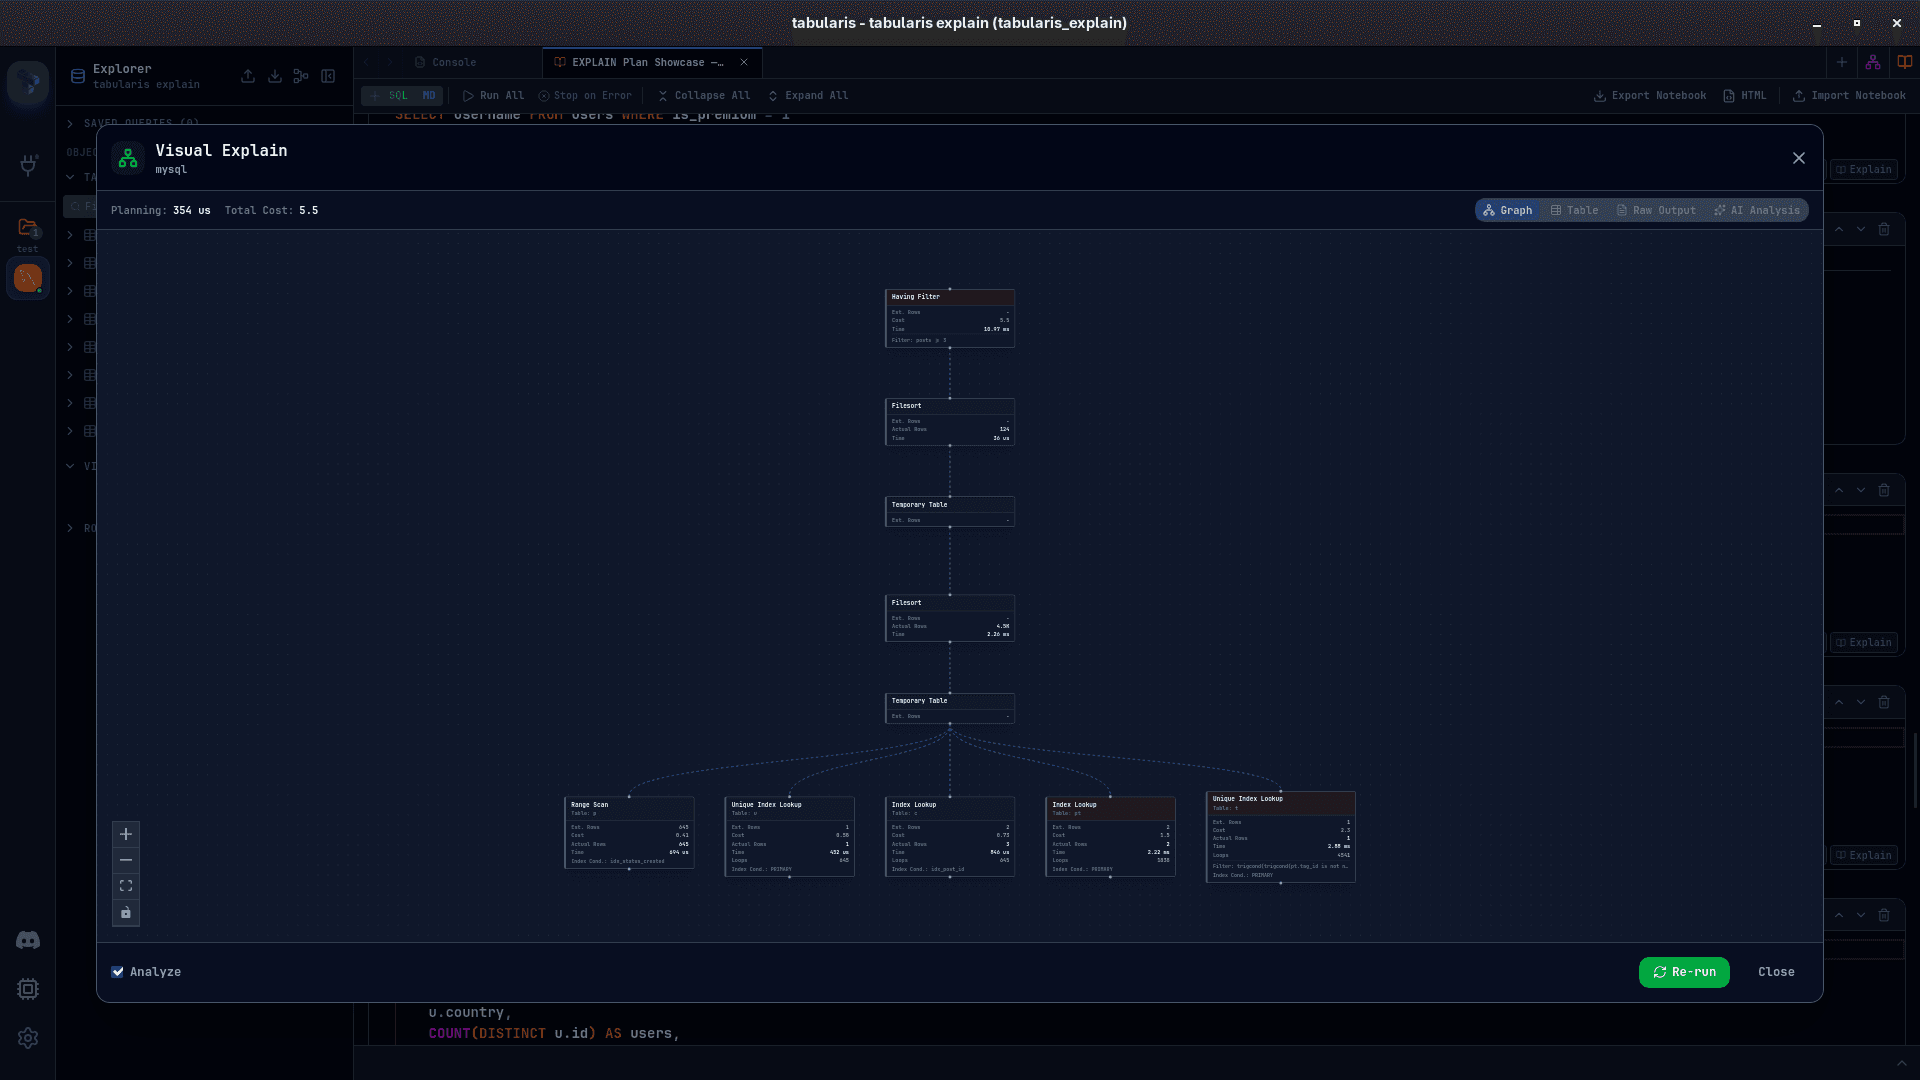The width and height of the screenshot is (1920, 1080).
Task: Fit the graph to view
Action: pos(126,886)
